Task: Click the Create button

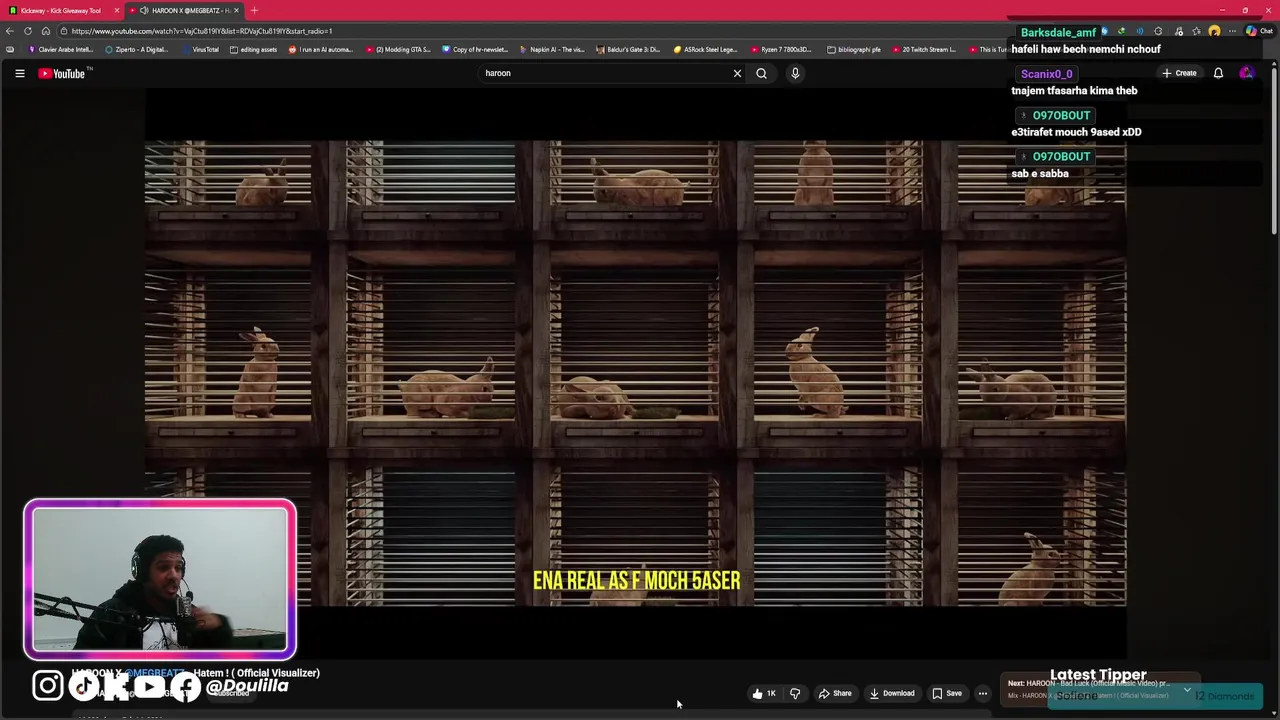Action: 1179,73
